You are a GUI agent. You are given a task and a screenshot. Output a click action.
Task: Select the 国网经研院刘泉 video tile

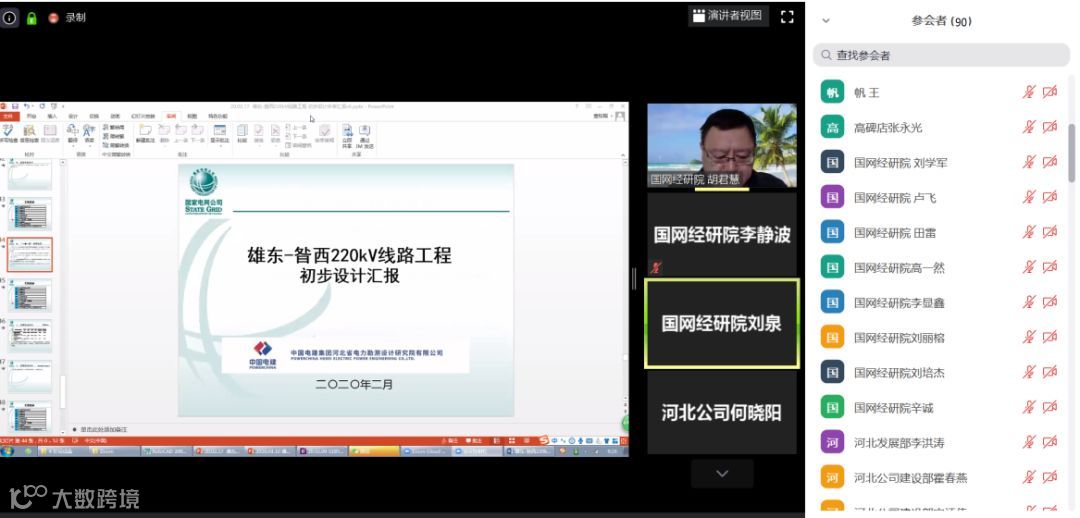722,324
